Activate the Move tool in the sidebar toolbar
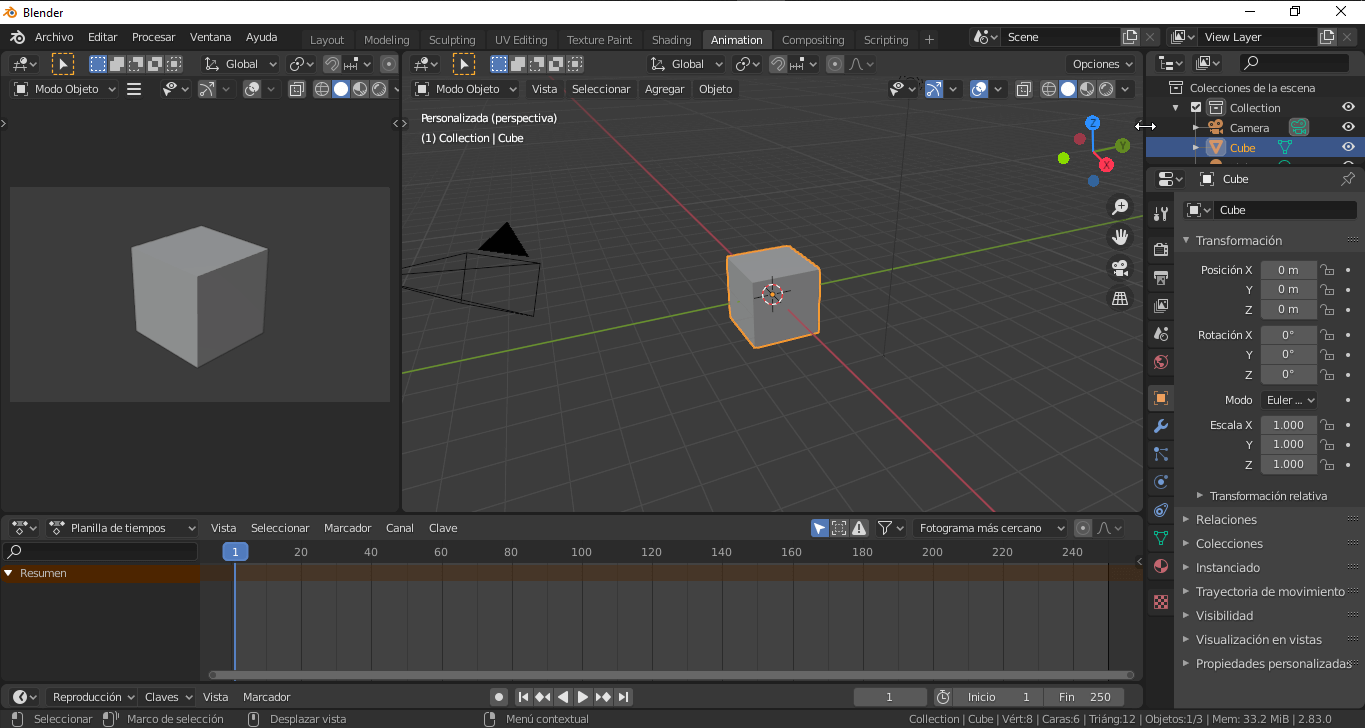The width and height of the screenshot is (1365, 728). [x=1120, y=237]
